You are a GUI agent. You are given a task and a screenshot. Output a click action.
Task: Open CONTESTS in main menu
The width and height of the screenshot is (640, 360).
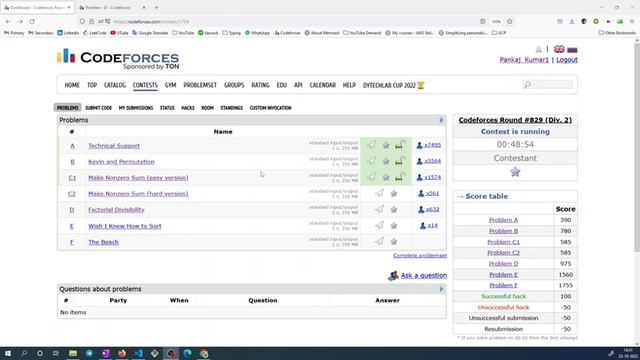(x=145, y=85)
